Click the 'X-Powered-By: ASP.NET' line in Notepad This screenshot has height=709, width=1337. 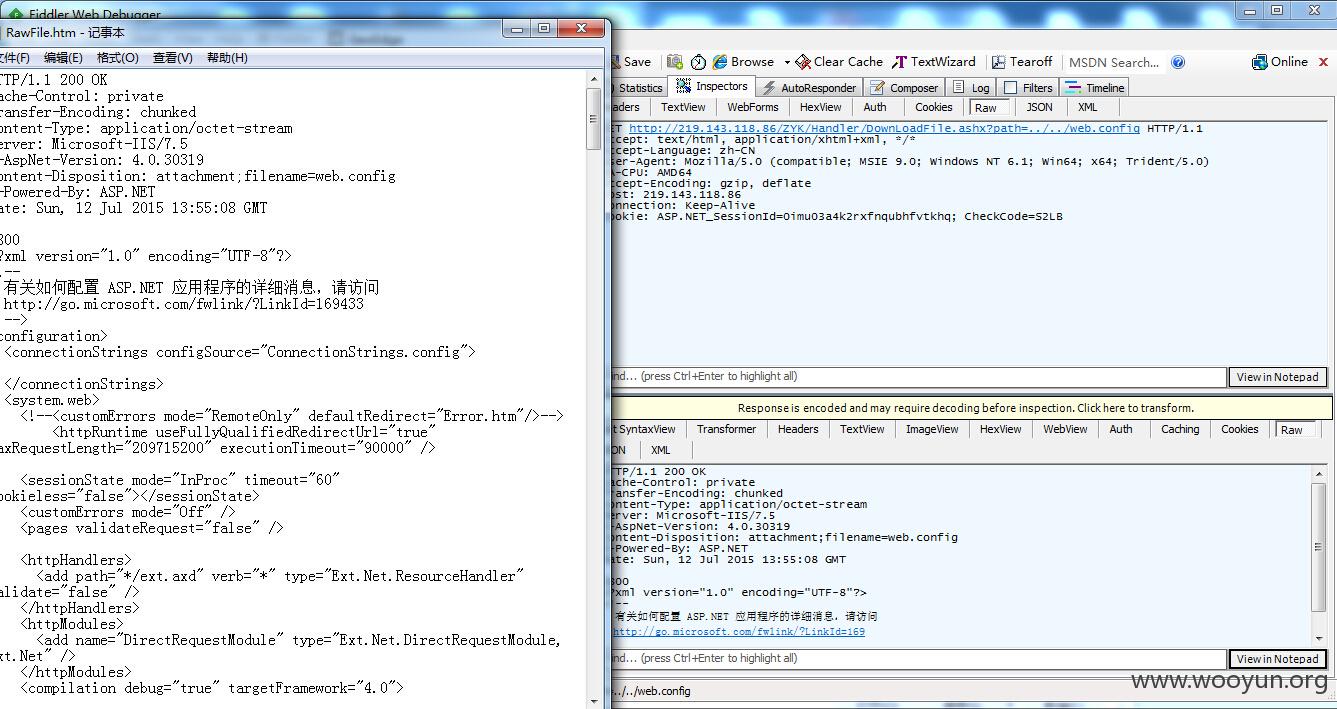click(78, 192)
